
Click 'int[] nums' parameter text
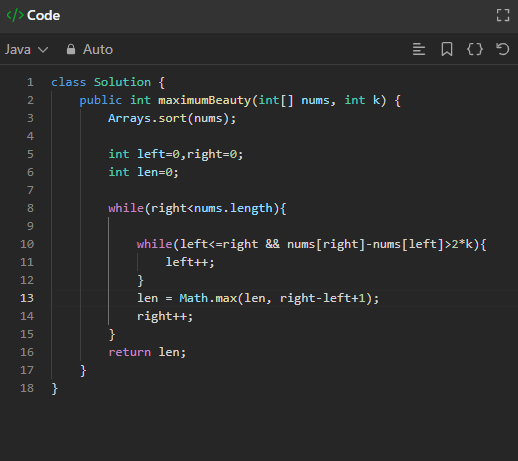294,100
